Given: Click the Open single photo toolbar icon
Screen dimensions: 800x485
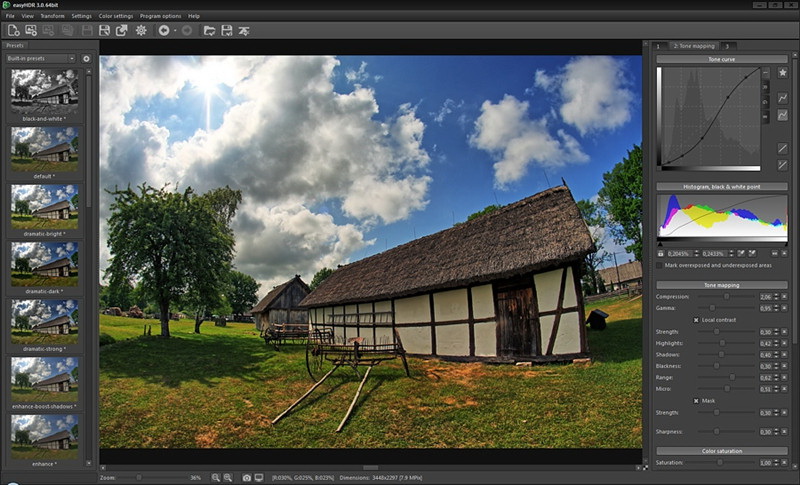Looking at the screenshot, I should tap(31, 31).
